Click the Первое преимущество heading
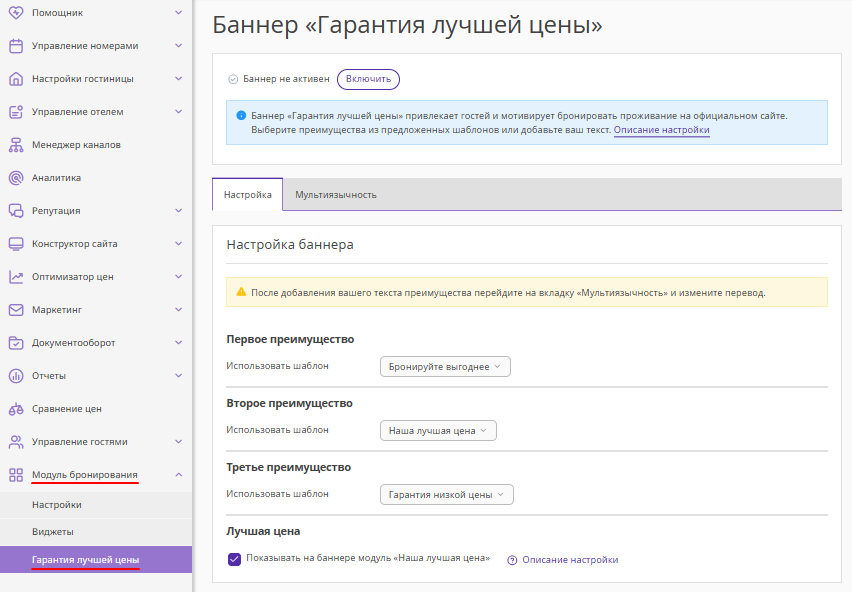 tap(290, 339)
